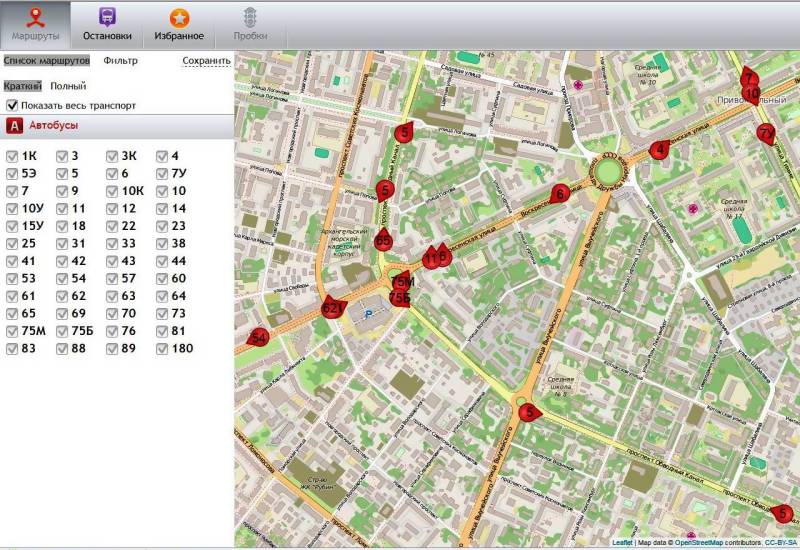This screenshot has width=800, height=550.
Task: Switch list to Полный mode
Action: pyautogui.click(x=68, y=86)
